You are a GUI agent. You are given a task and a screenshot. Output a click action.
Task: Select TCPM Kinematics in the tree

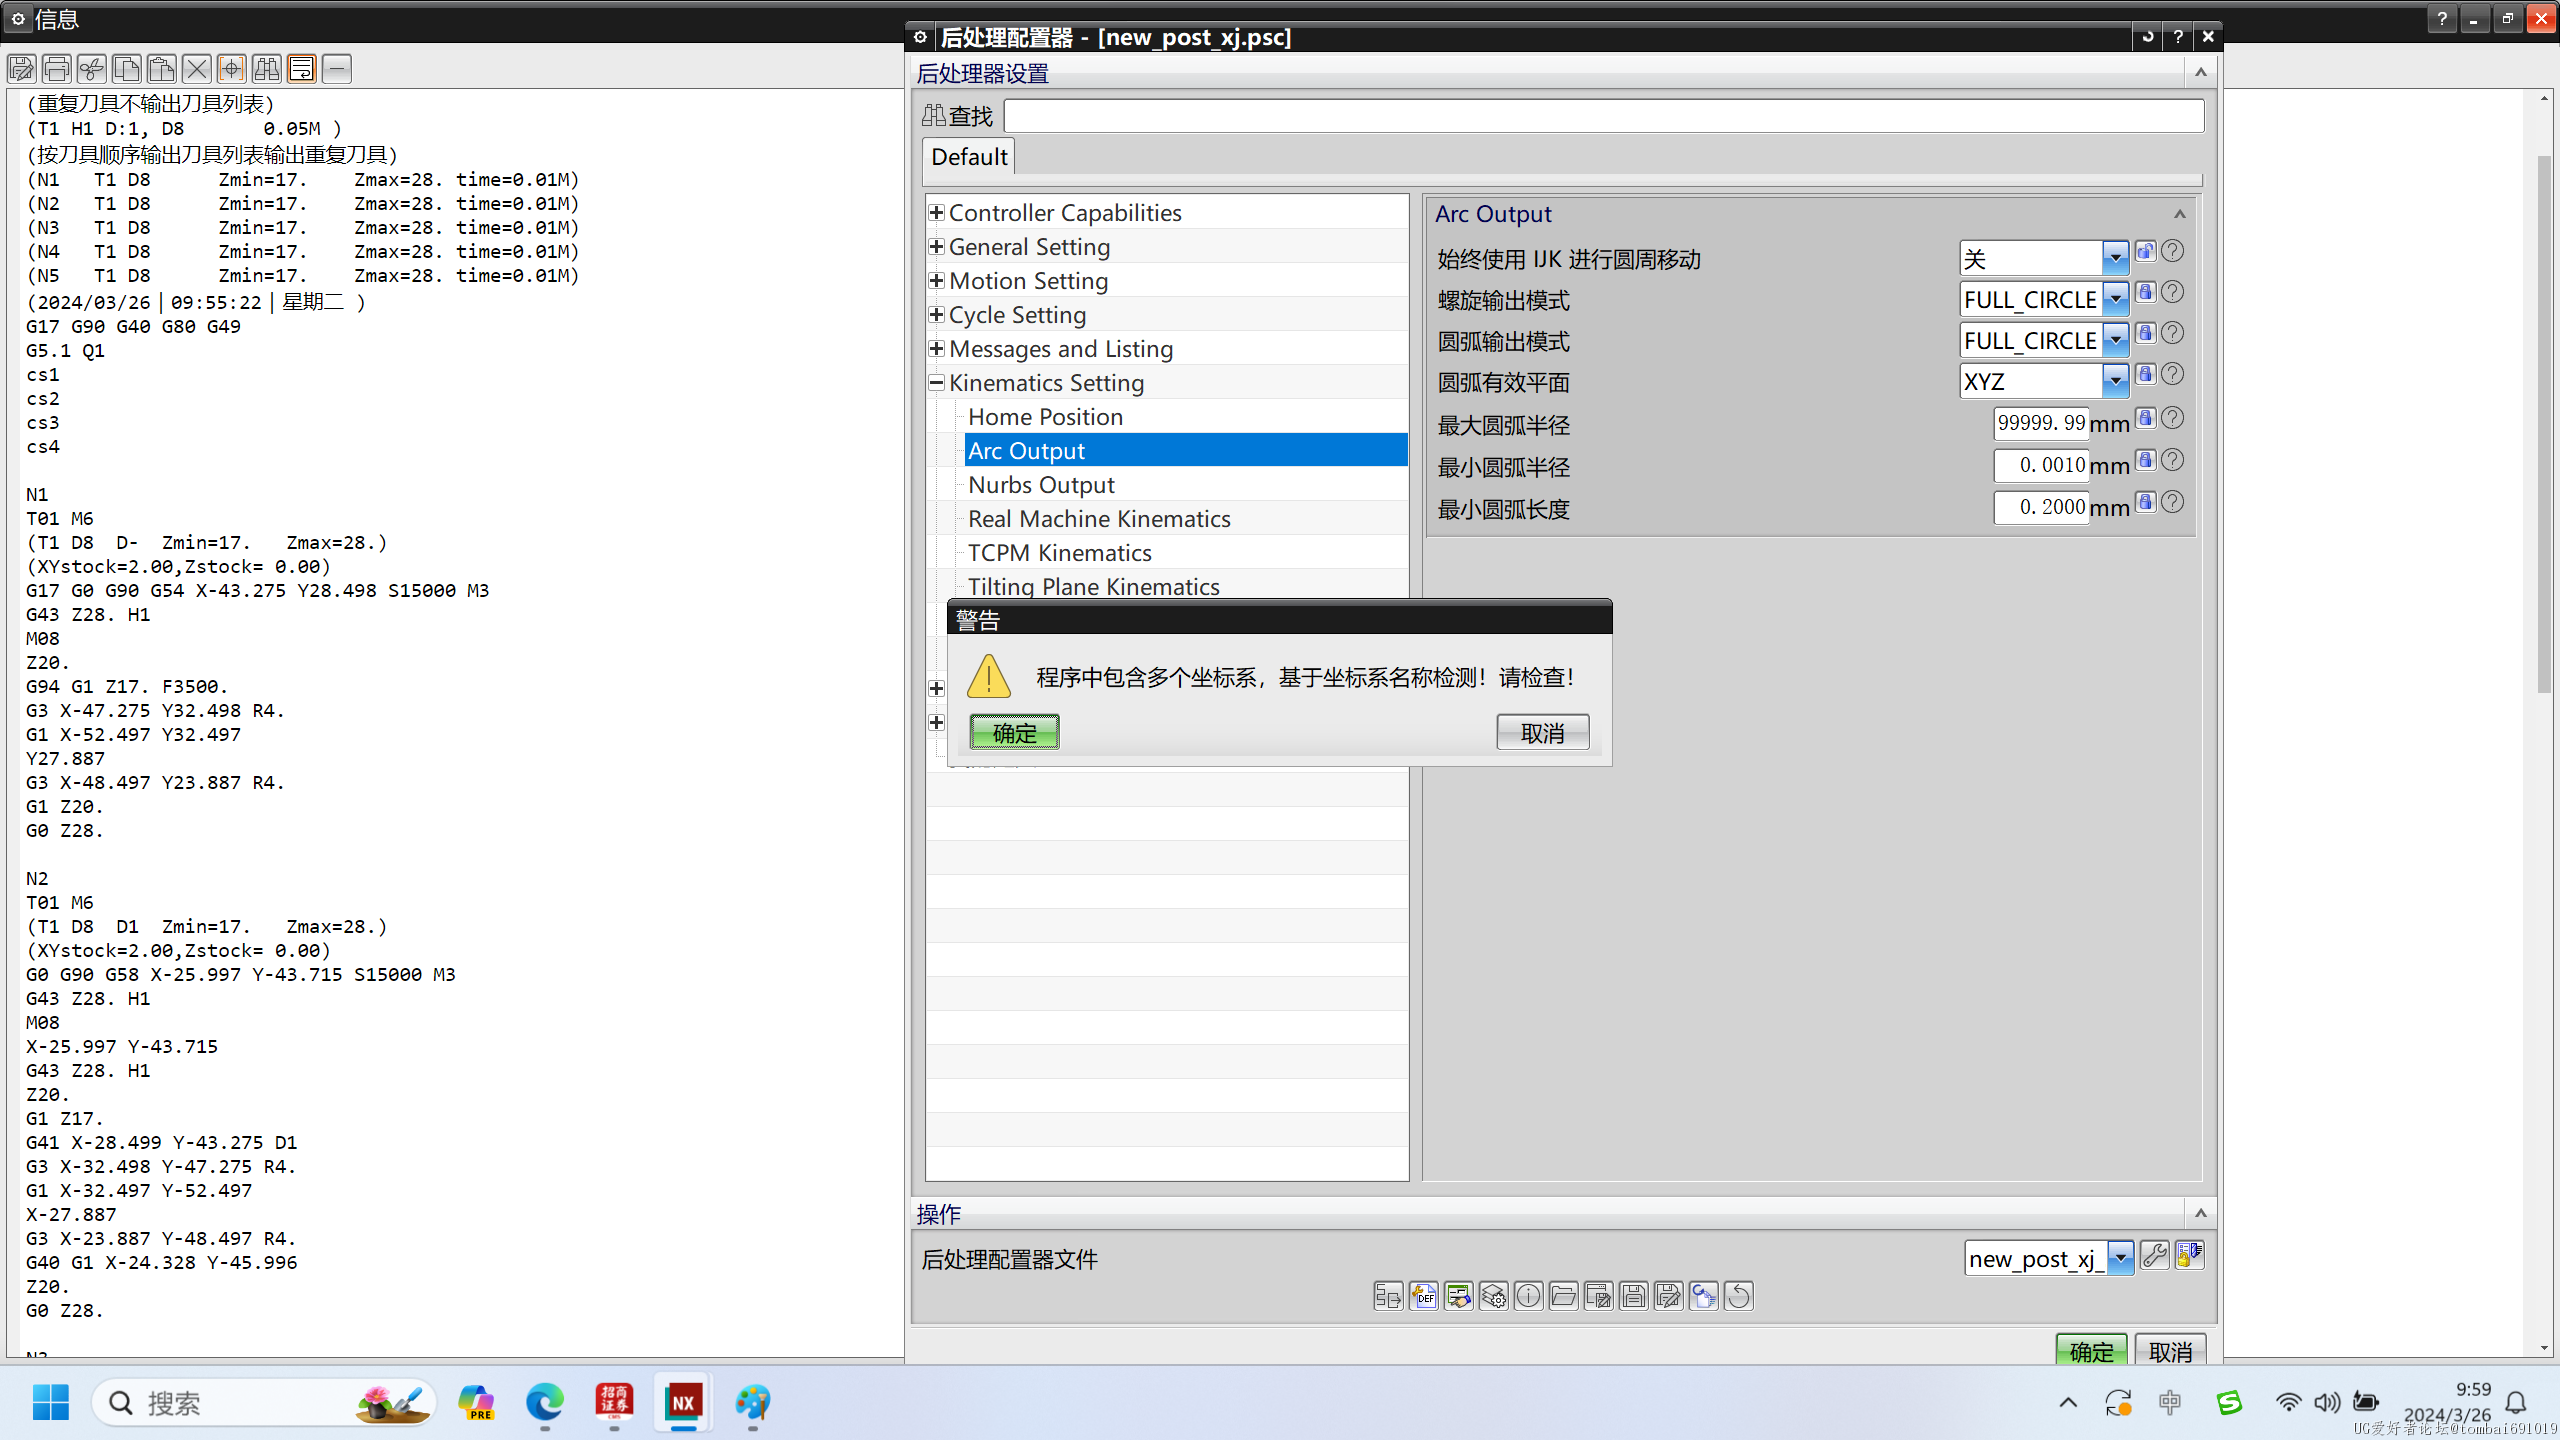pyautogui.click(x=1059, y=553)
